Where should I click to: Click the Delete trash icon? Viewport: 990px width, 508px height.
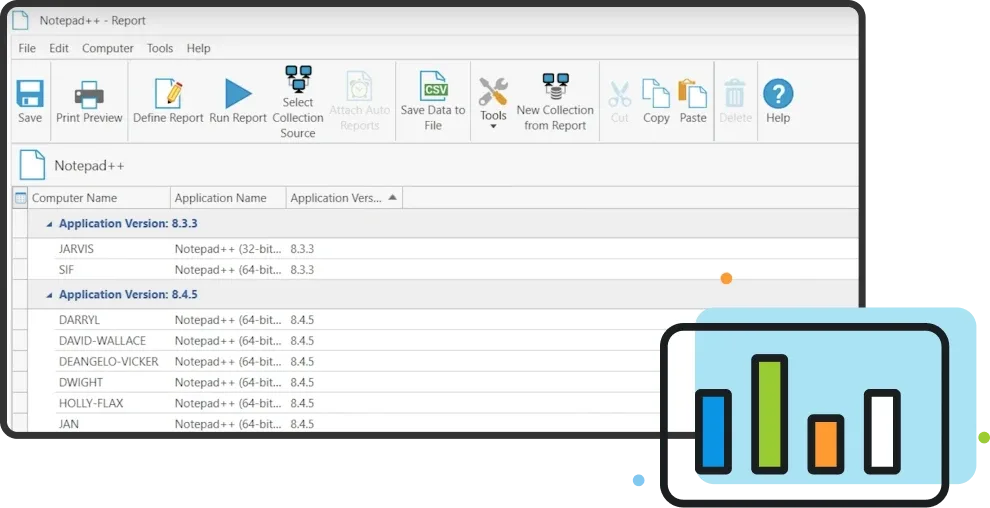pyautogui.click(x=735, y=93)
